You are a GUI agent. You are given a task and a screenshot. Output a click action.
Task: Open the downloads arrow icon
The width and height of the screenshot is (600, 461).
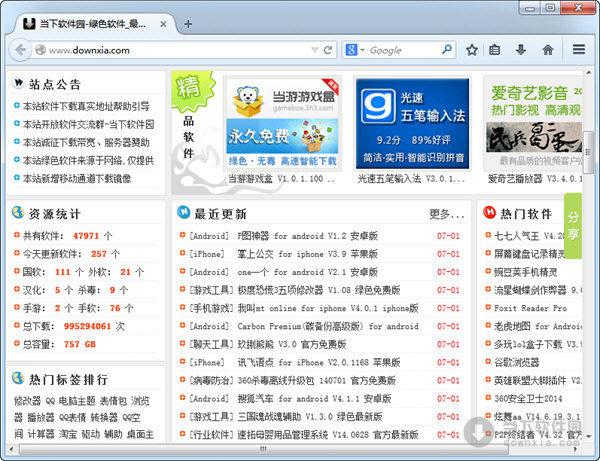point(521,50)
